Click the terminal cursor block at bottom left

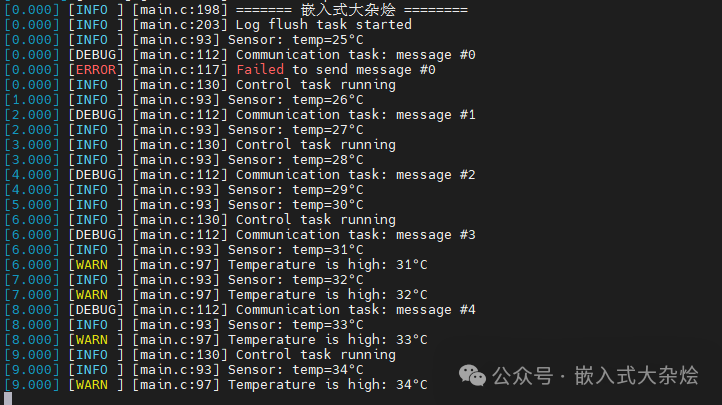pos(4,398)
